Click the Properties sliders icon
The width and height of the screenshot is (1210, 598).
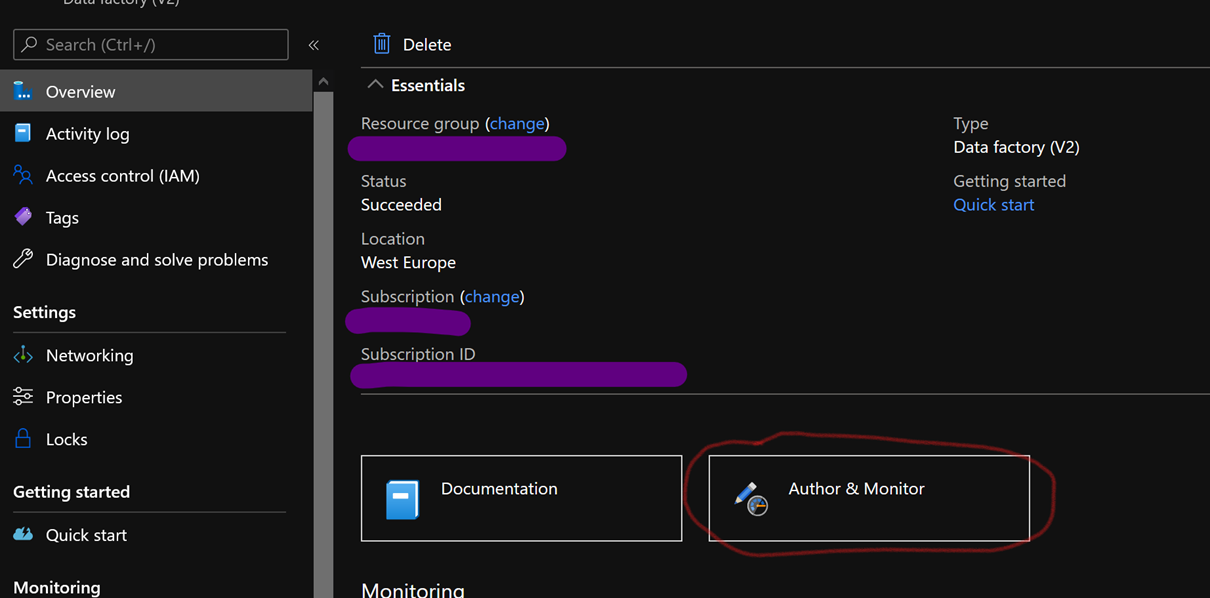coord(23,397)
